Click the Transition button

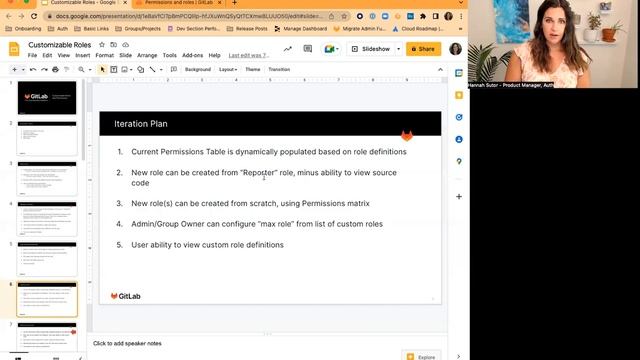point(279,69)
